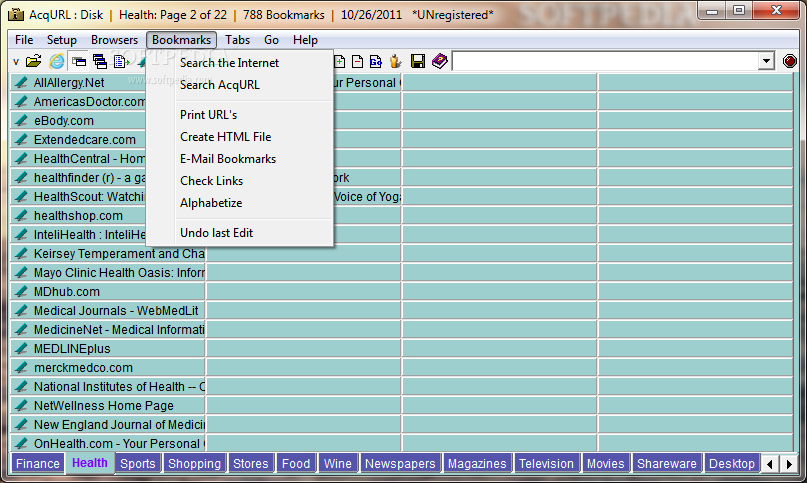The height and width of the screenshot is (483, 807).
Task: Click the edit pencil next to Extendedcare.com
Action: [x=21, y=140]
